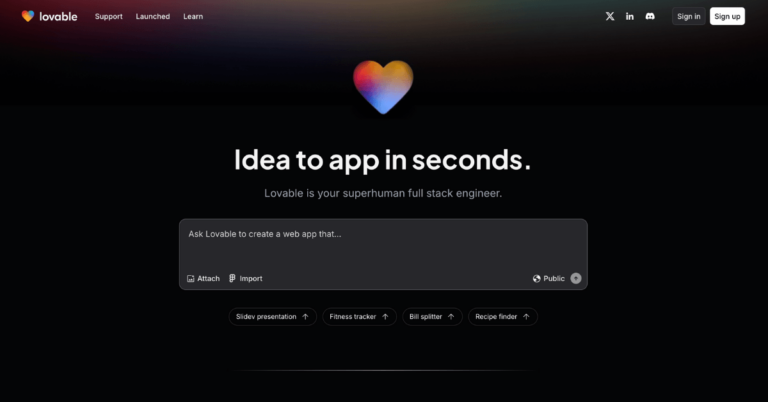The width and height of the screenshot is (768, 402).
Task: Select the Recipe finder suggestion
Action: (x=503, y=317)
